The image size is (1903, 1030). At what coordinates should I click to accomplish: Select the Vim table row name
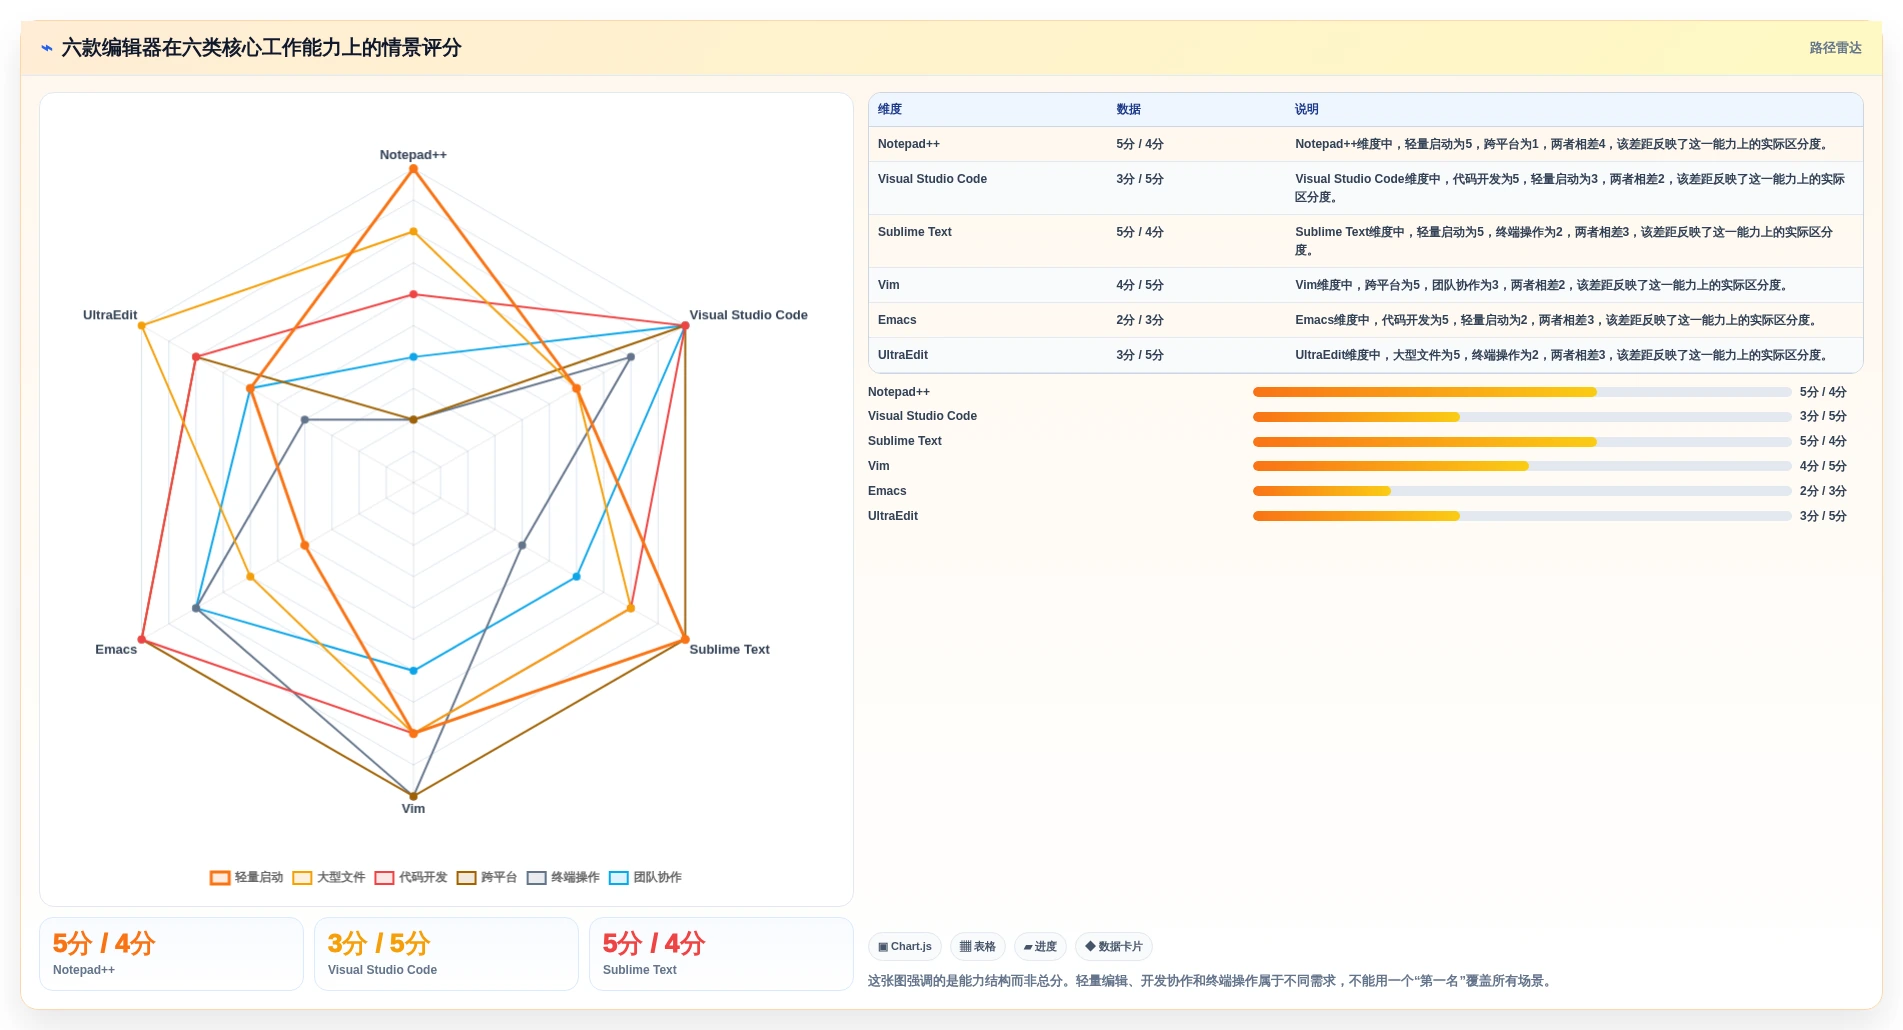pos(889,285)
